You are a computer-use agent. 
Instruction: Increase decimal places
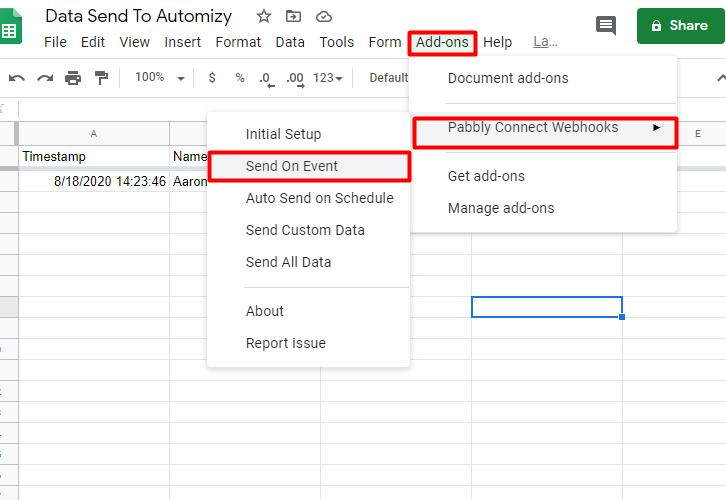(295, 78)
